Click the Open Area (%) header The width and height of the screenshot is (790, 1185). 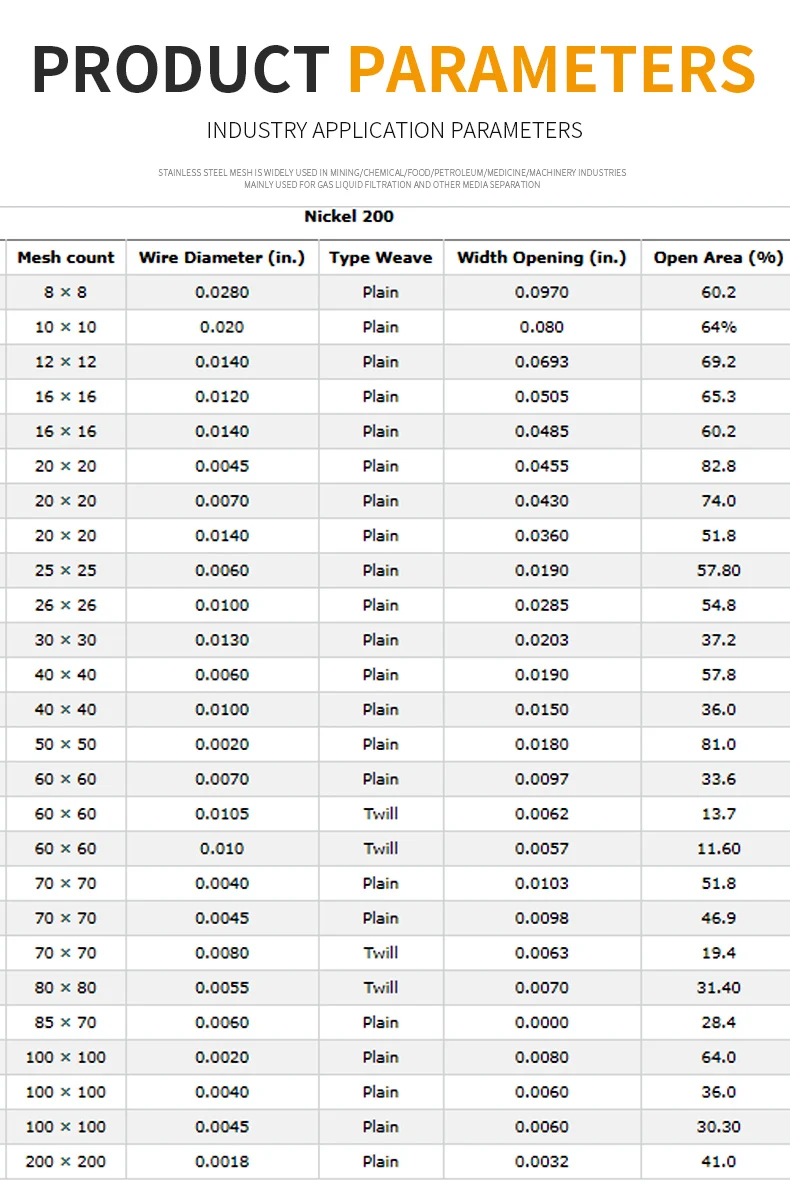click(x=718, y=258)
